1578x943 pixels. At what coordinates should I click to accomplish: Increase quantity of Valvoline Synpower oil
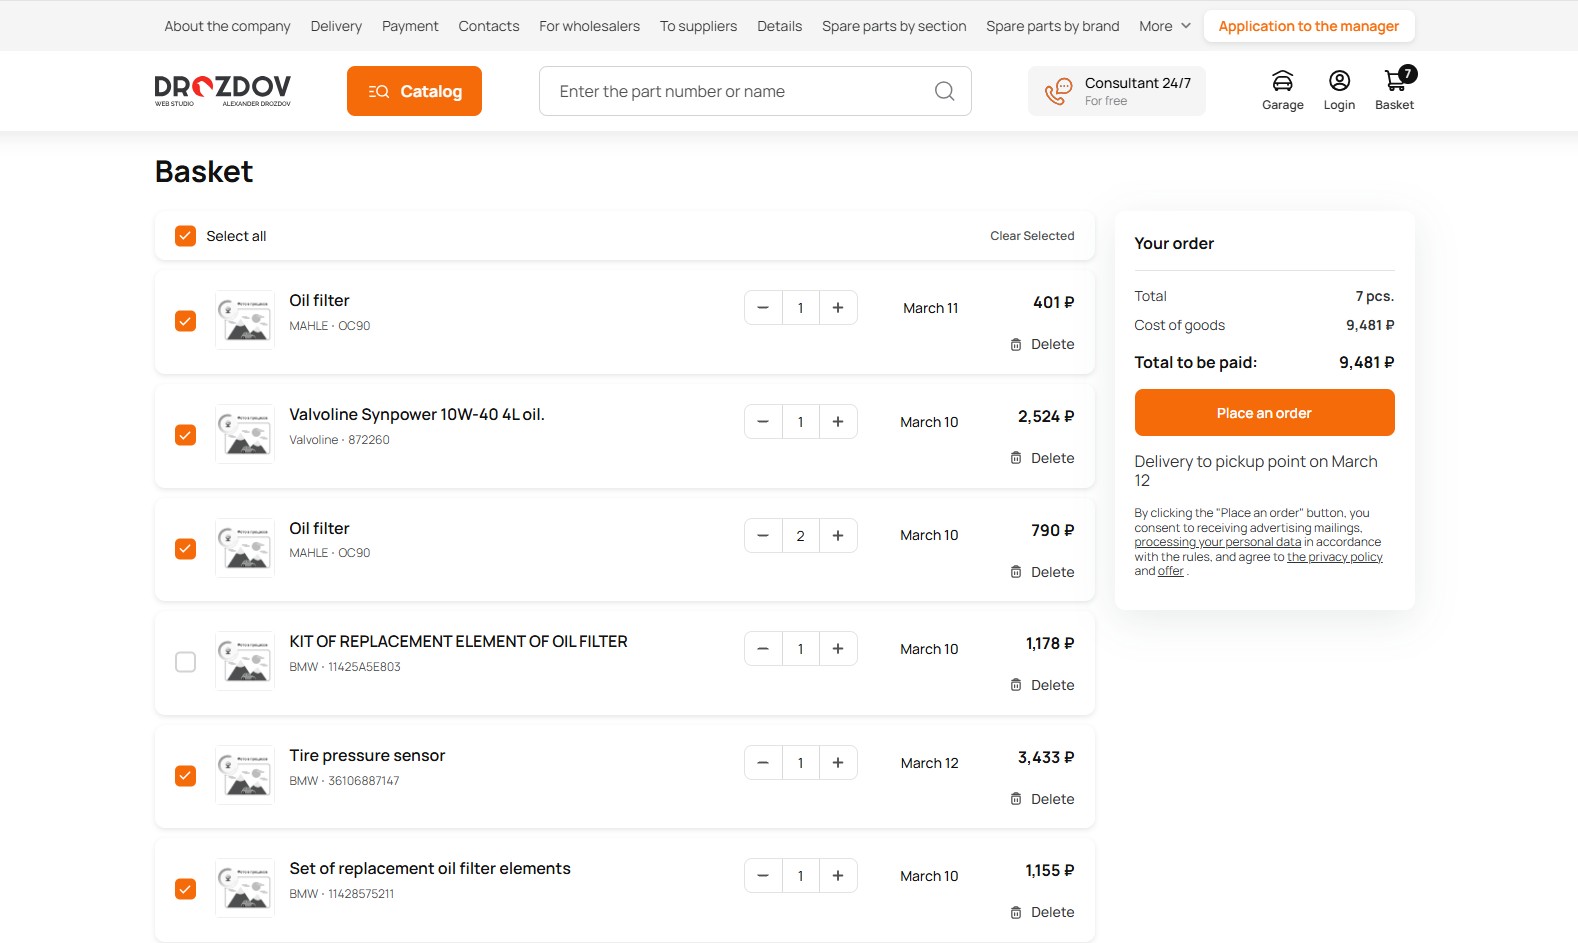point(838,422)
